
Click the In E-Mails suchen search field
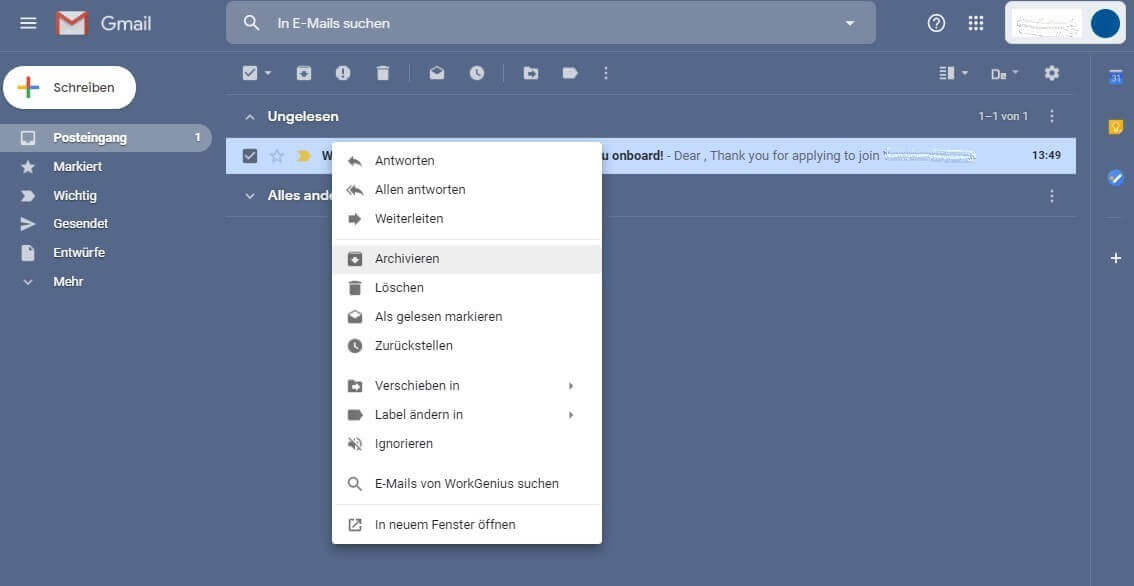pos(551,23)
